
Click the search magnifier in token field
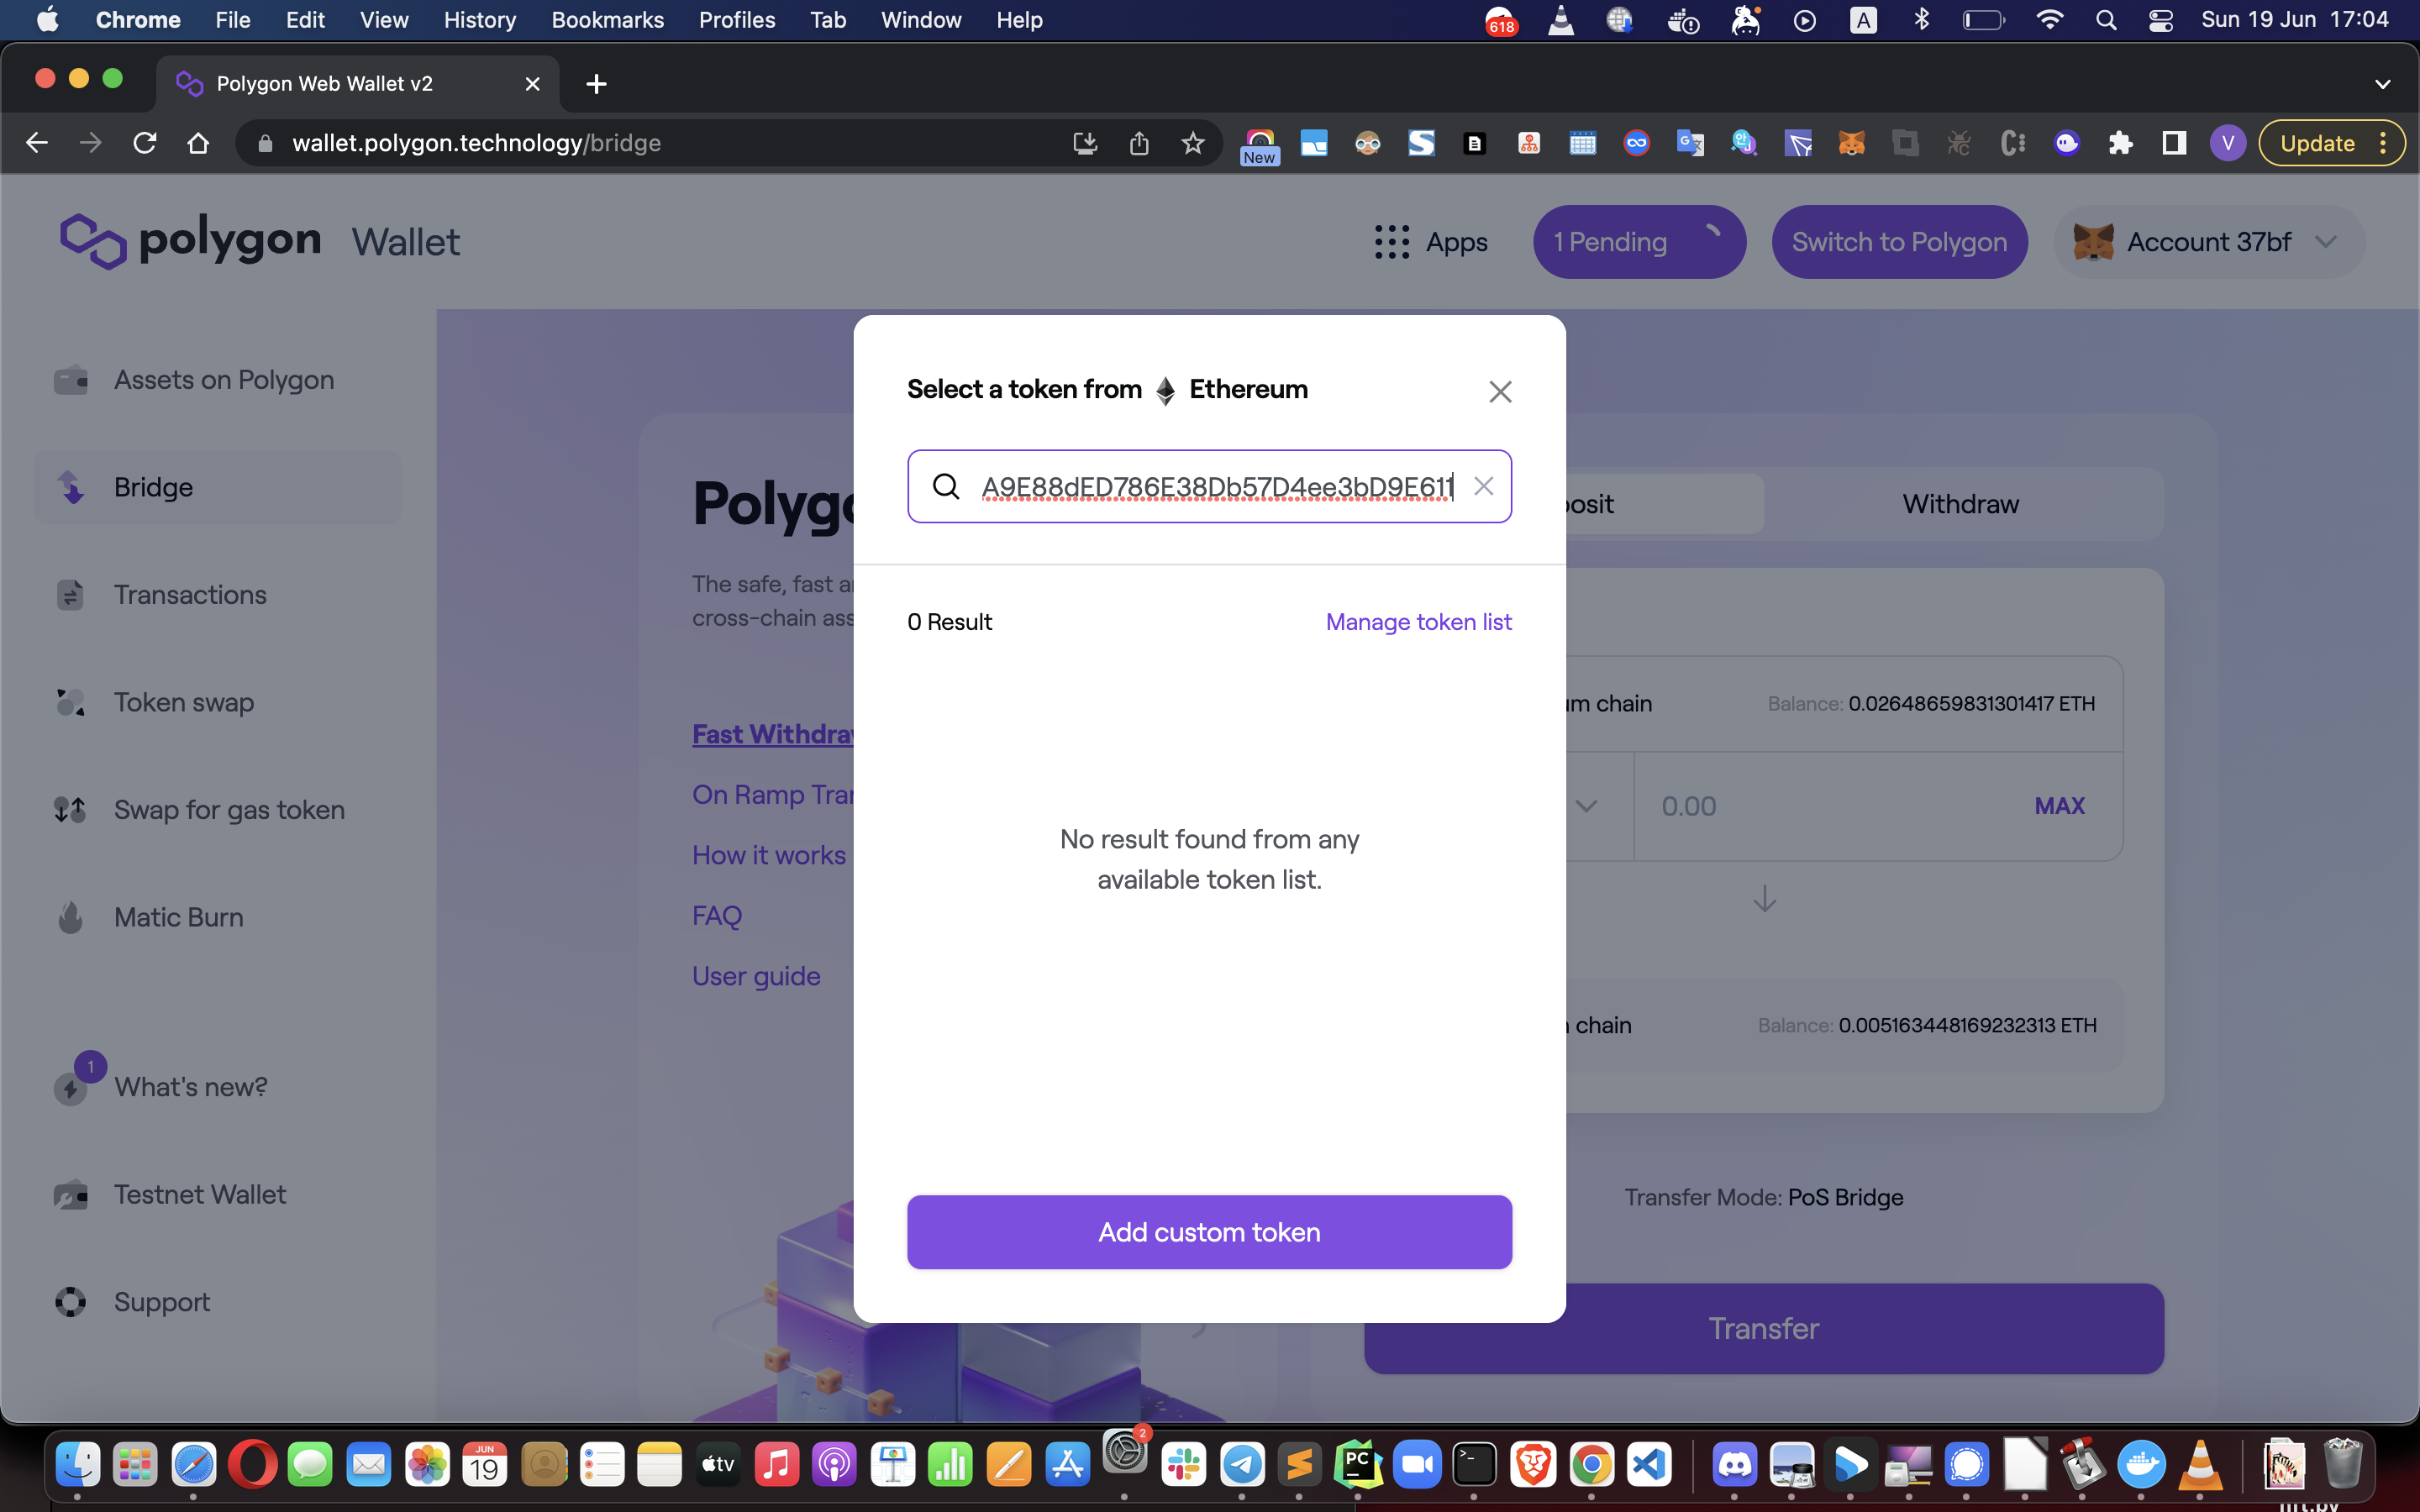946,486
